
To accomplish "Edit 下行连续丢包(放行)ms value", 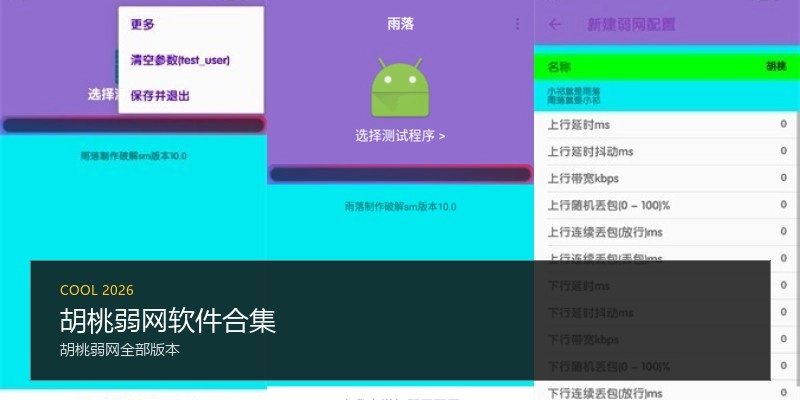I will pyautogui.click(x=667, y=393).
